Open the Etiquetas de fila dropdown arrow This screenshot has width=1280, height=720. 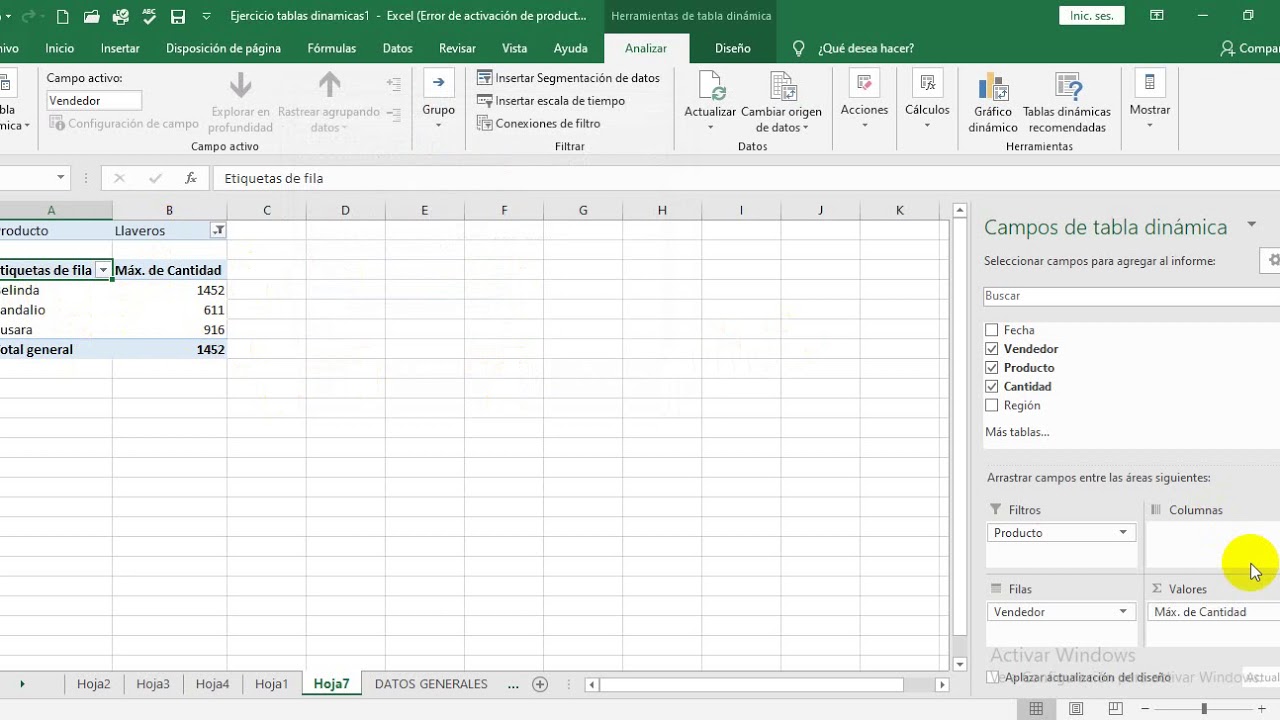pos(103,270)
